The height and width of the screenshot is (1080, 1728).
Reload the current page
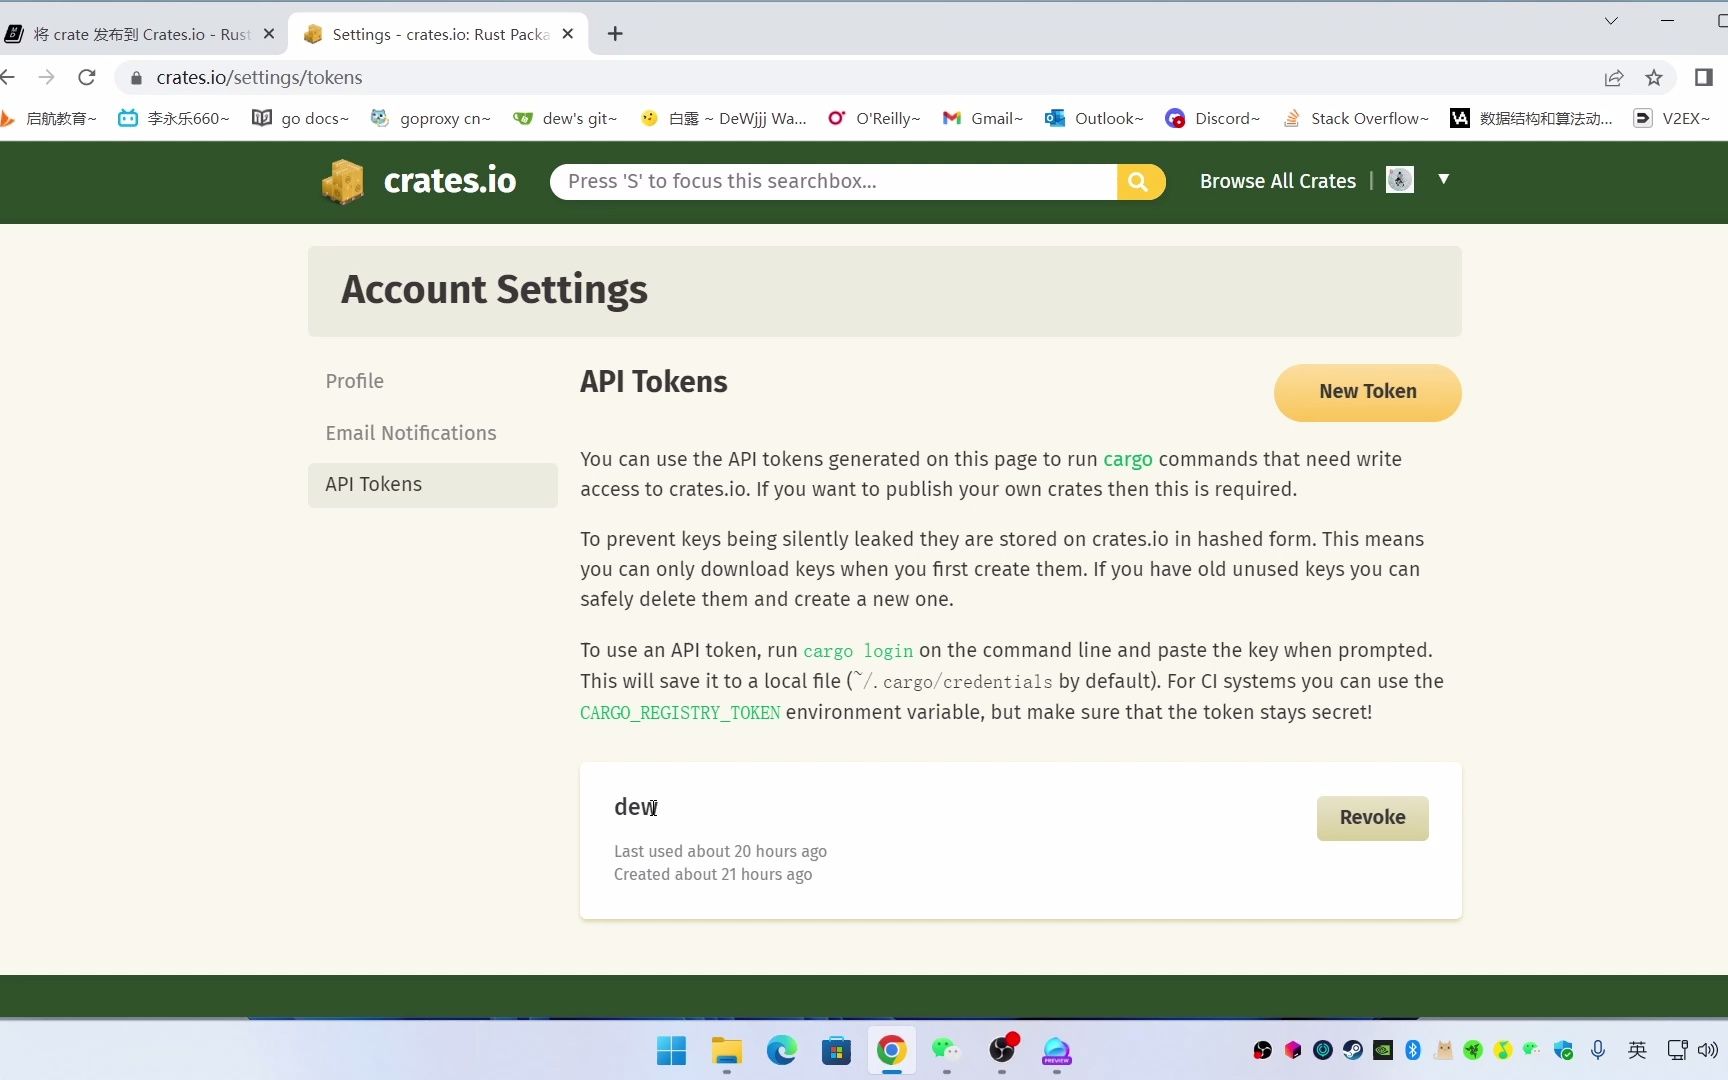87,77
